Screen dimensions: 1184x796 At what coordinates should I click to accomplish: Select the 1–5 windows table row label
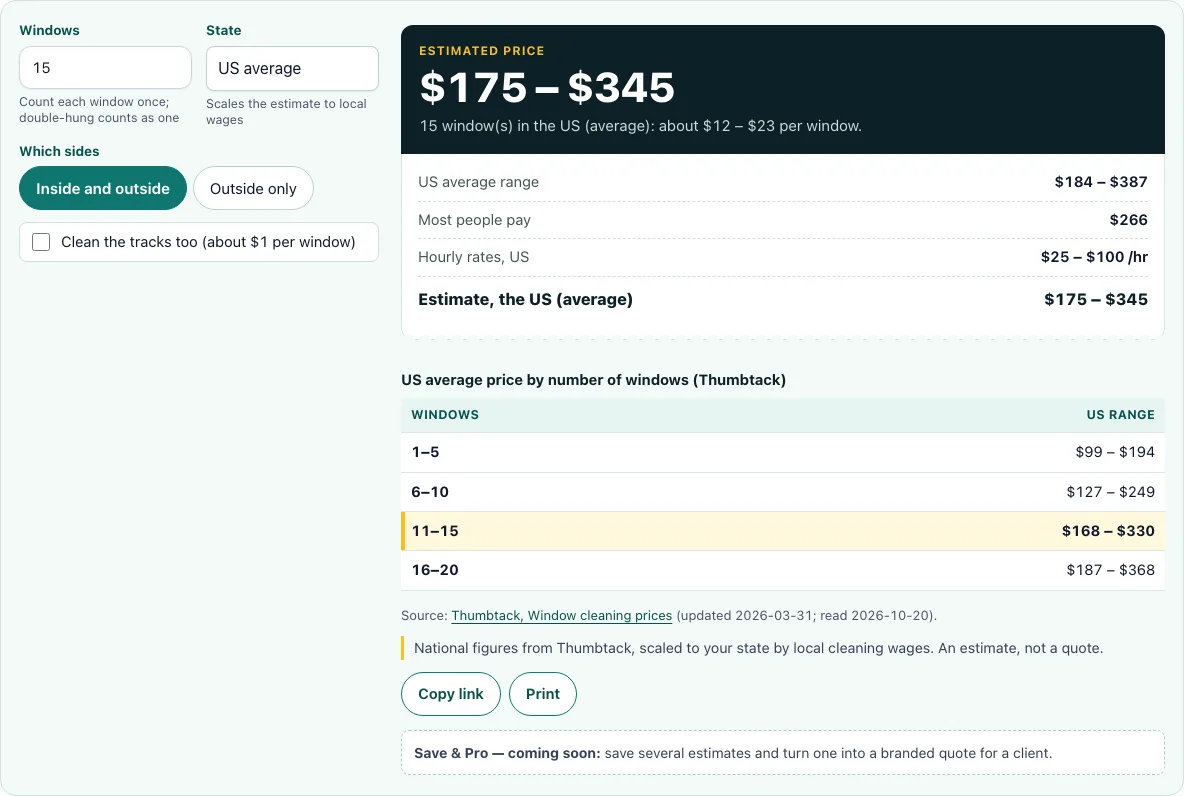click(x=425, y=452)
